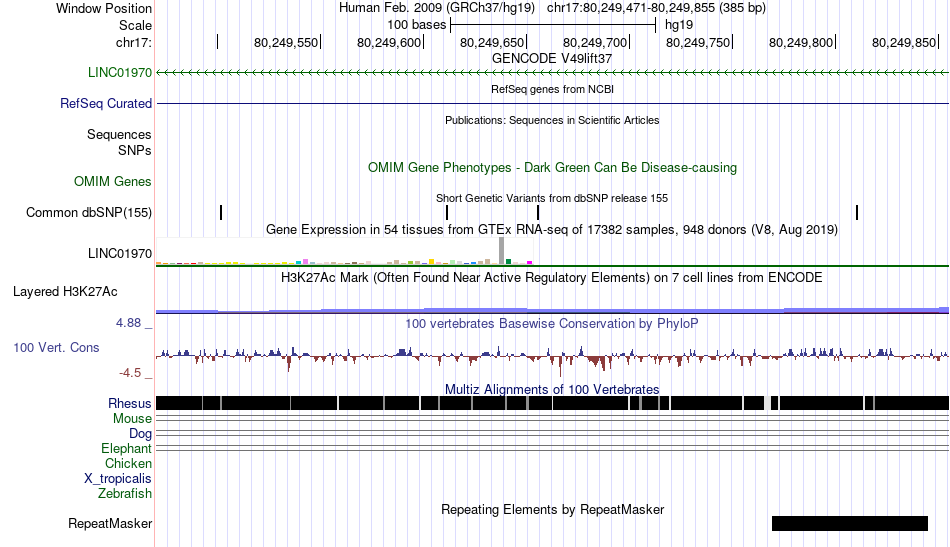The image size is (950, 547).
Task: Select the Dog species label
Action: click(141, 434)
